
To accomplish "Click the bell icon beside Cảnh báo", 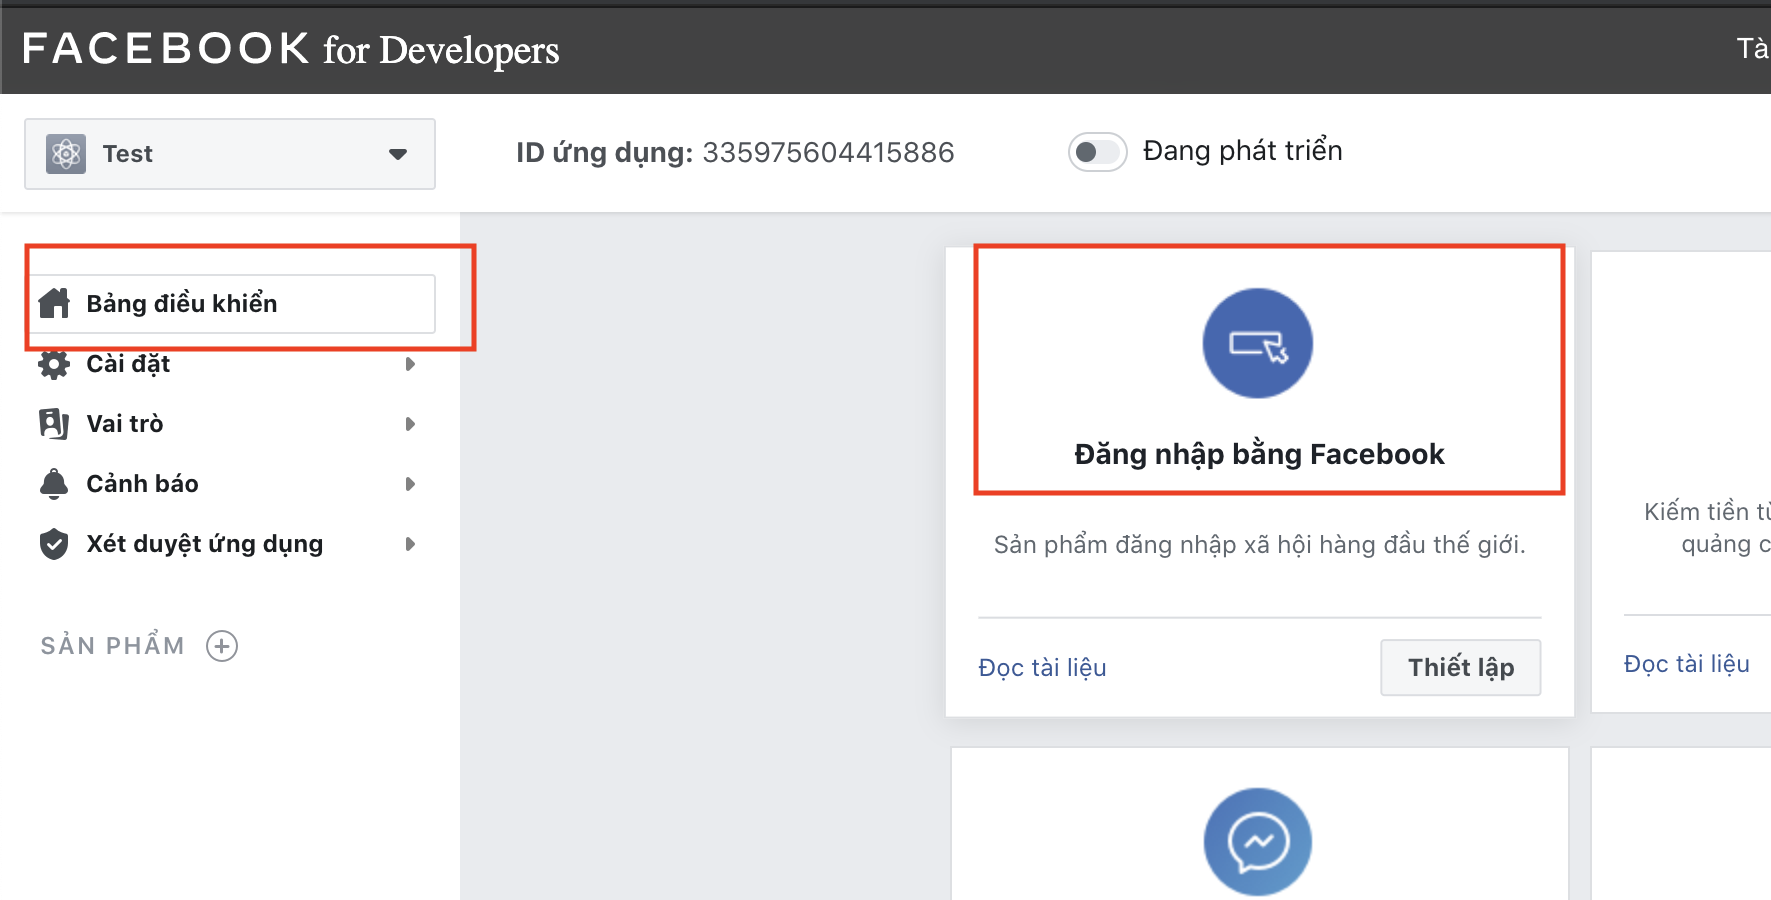I will pyautogui.click(x=54, y=484).
